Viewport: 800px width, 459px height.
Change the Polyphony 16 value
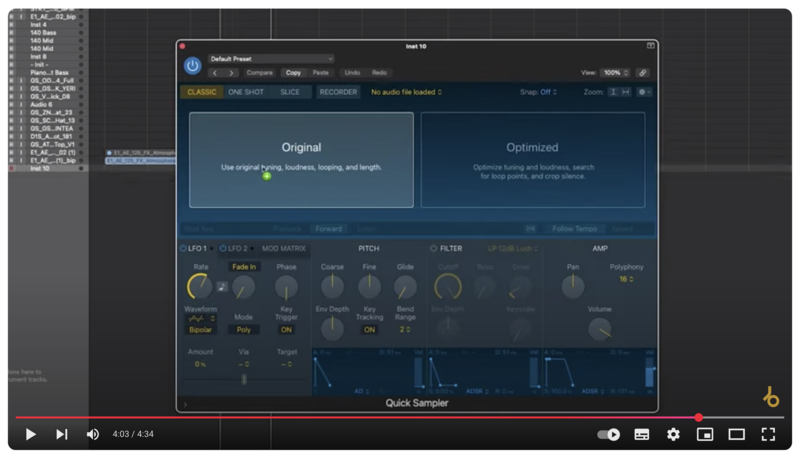pos(627,279)
